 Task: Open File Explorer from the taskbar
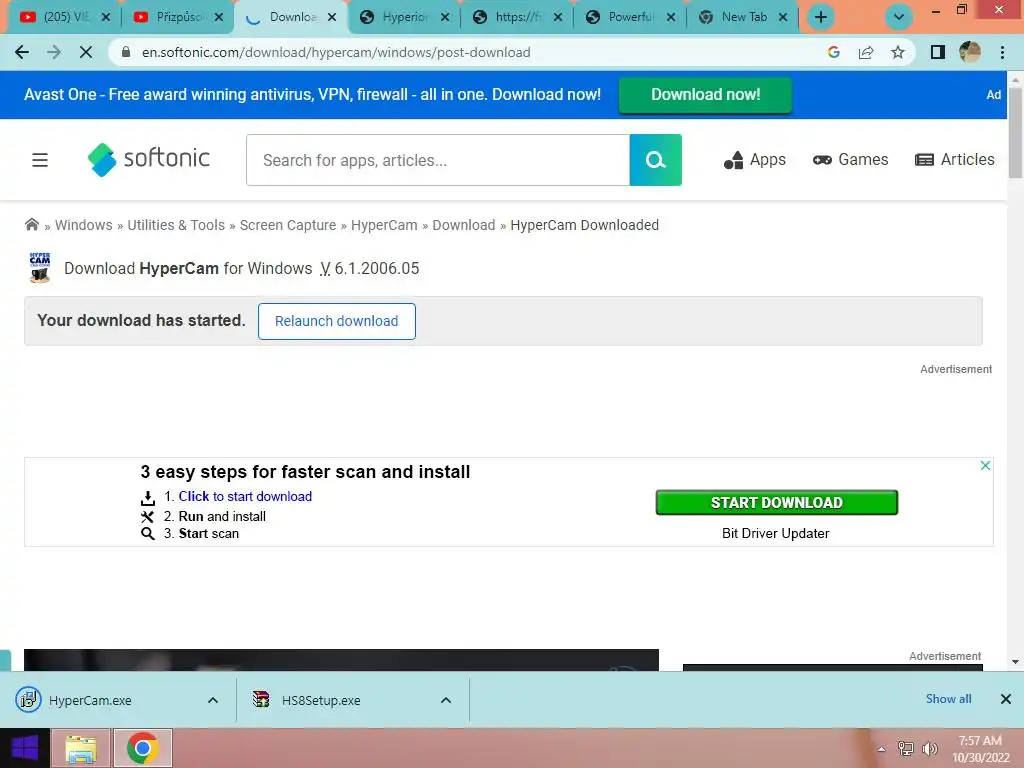point(82,748)
